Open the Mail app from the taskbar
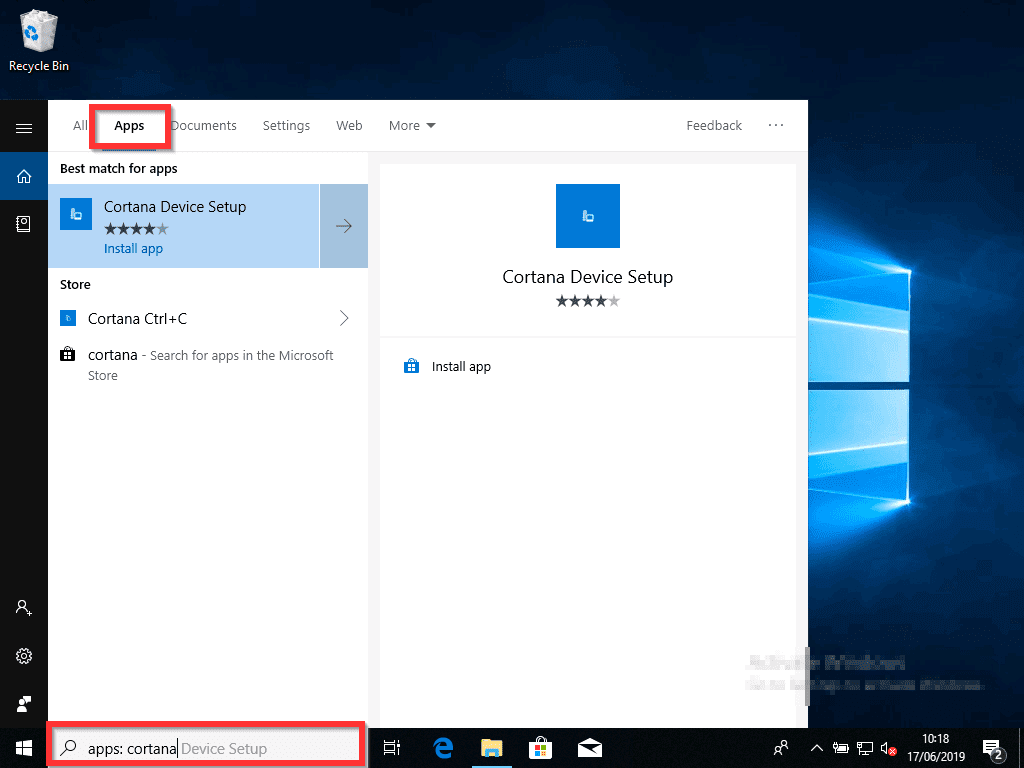The height and width of the screenshot is (768, 1024). click(x=590, y=748)
